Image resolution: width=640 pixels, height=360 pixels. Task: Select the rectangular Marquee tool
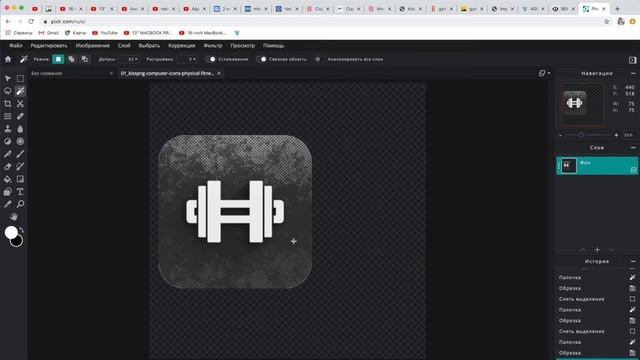click(x=20, y=78)
